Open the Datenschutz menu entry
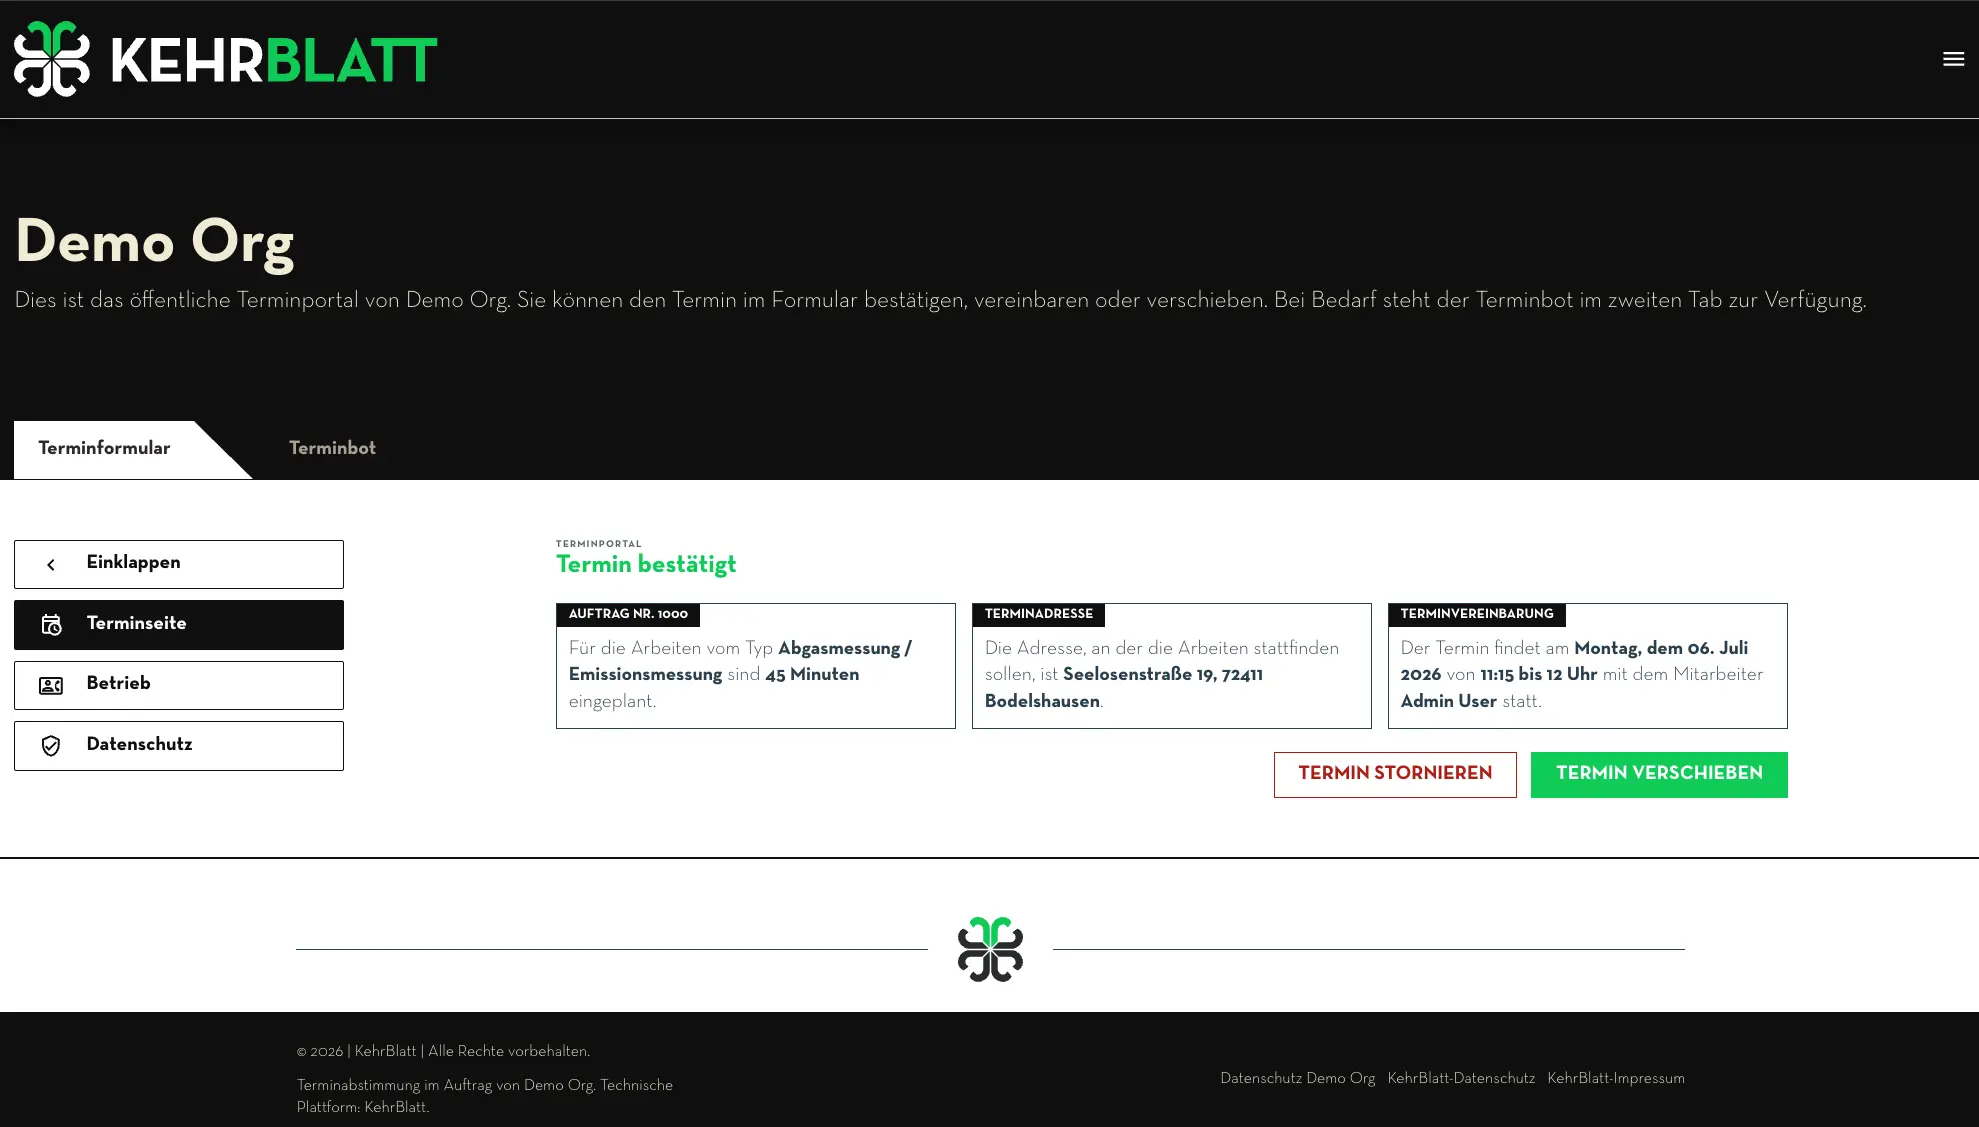Image resolution: width=1979 pixels, height=1127 pixels. [x=179, y=746]
